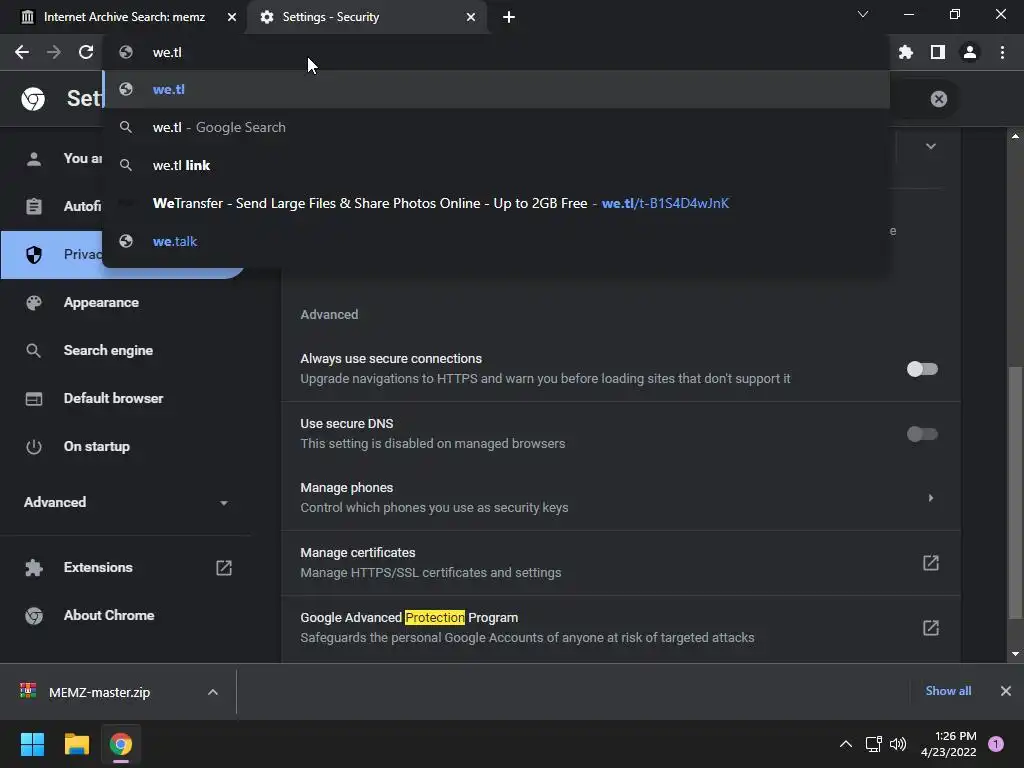
Task: Click the address bar containing we.tl
Action: pos(496,52)
